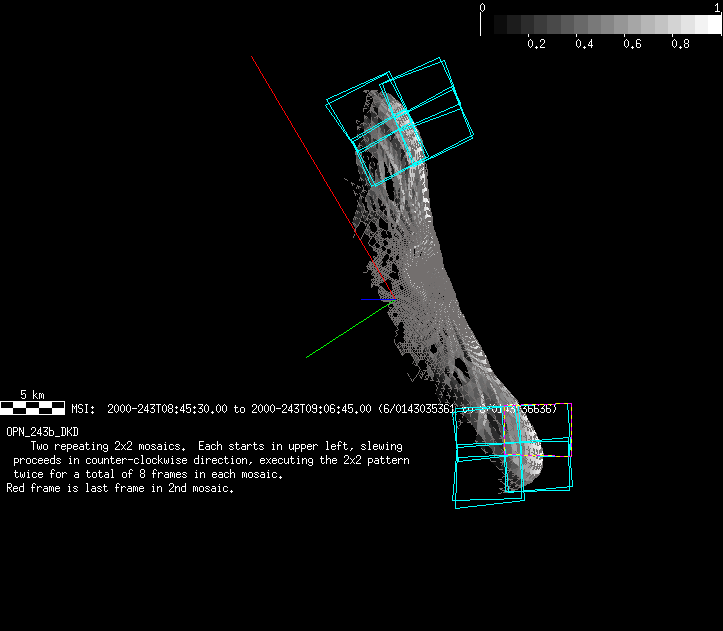Image resolution: width=723 pixels, height=631 pixels.
Task: Click the 0.8 tick label on colorbar
Action: (x=680, y=44)
